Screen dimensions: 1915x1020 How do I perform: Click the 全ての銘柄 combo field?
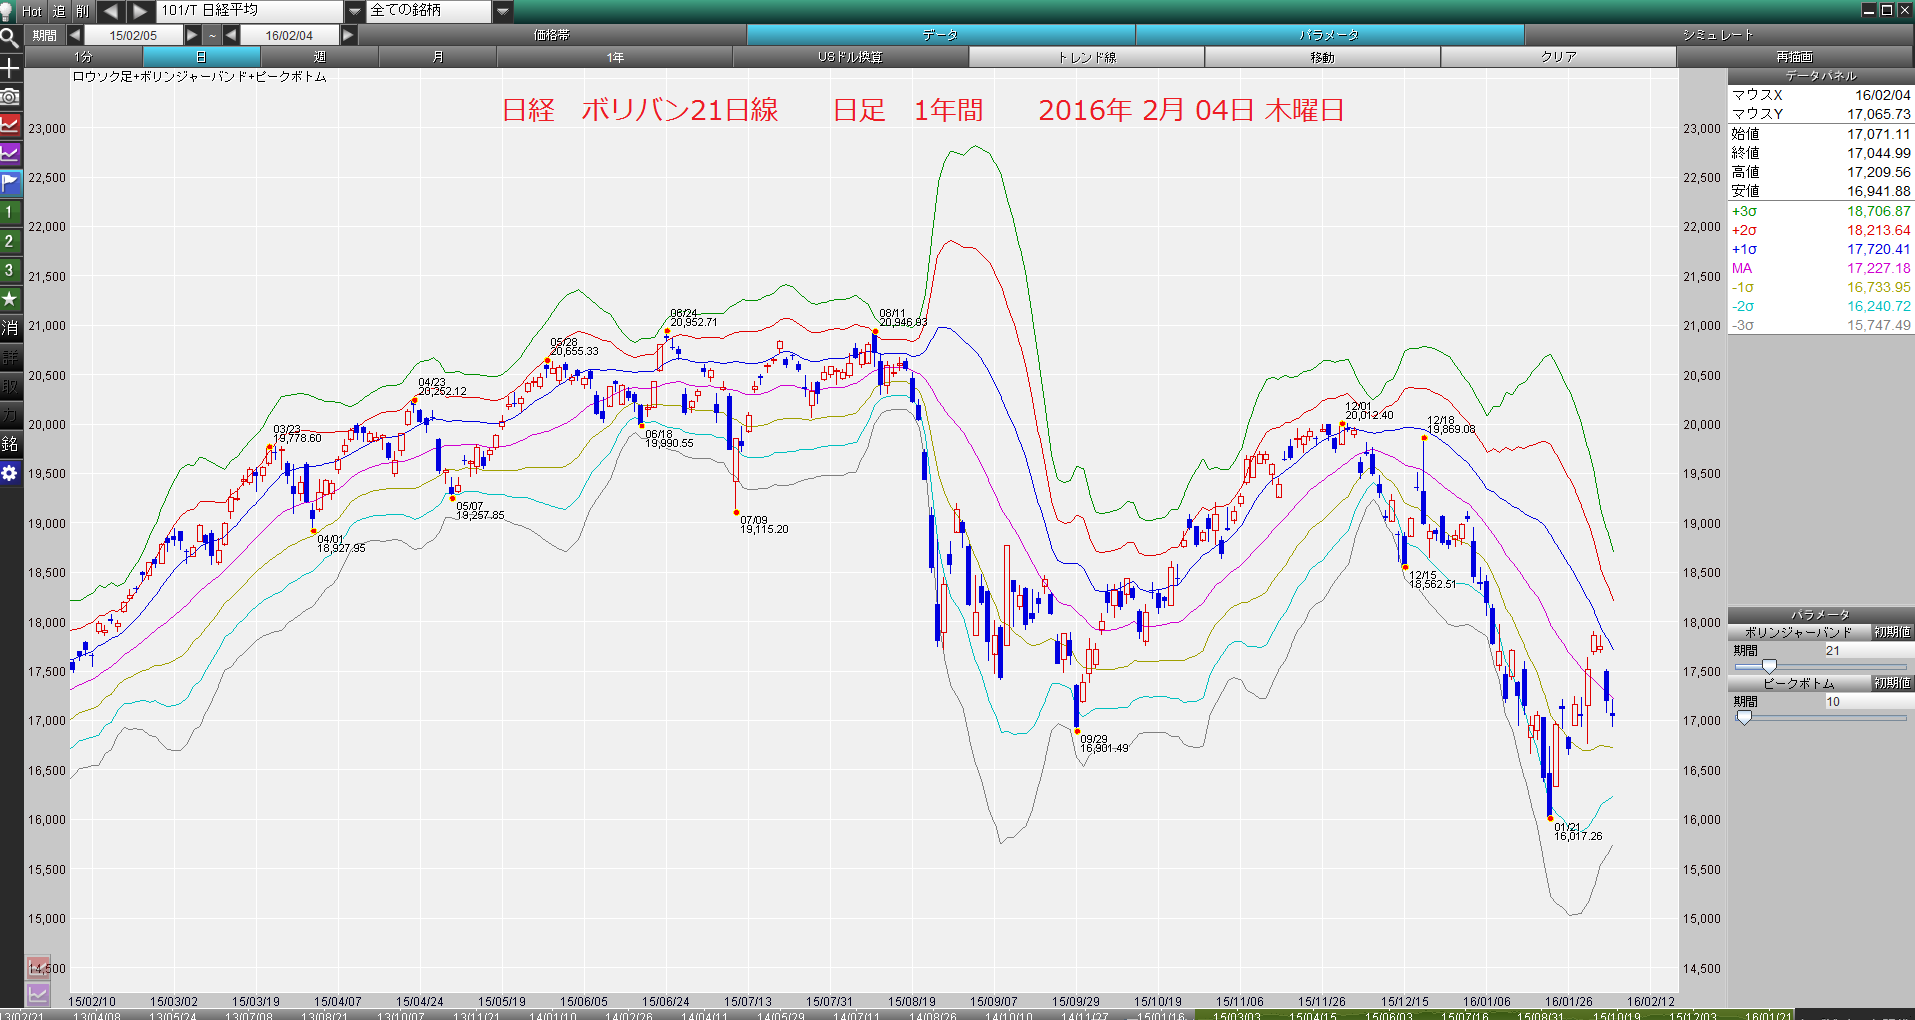tap(430, 11)
